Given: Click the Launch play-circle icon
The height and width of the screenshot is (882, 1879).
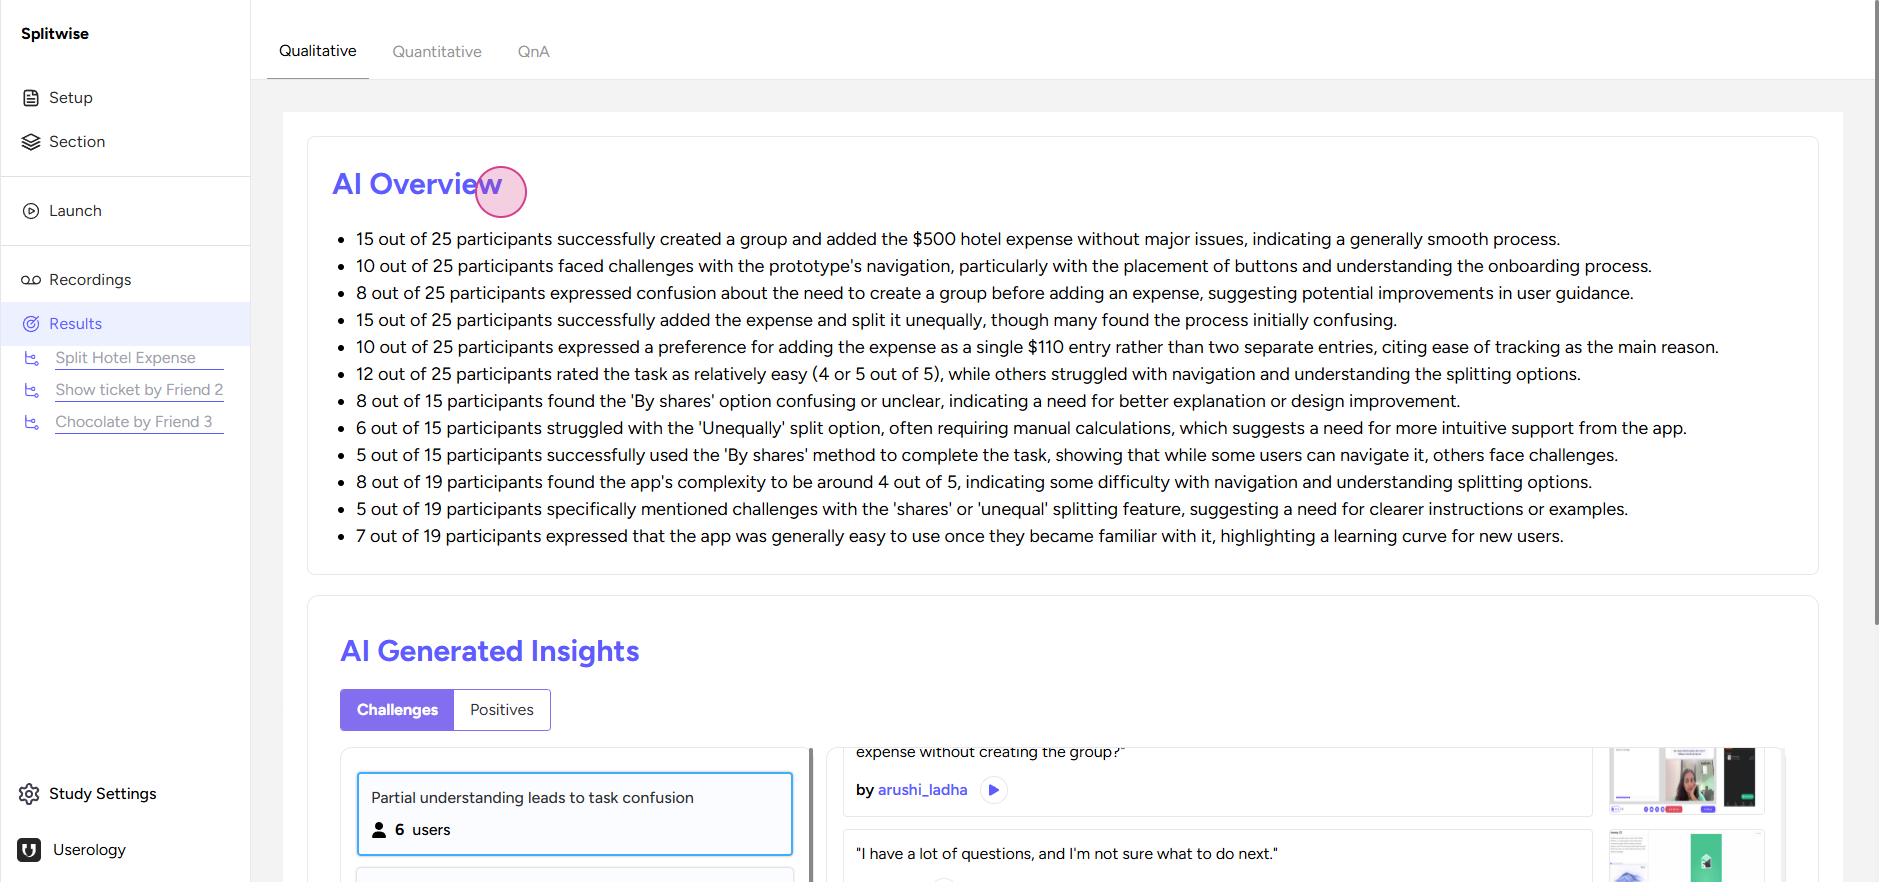Looking at the screenshot, I should 31,211.
